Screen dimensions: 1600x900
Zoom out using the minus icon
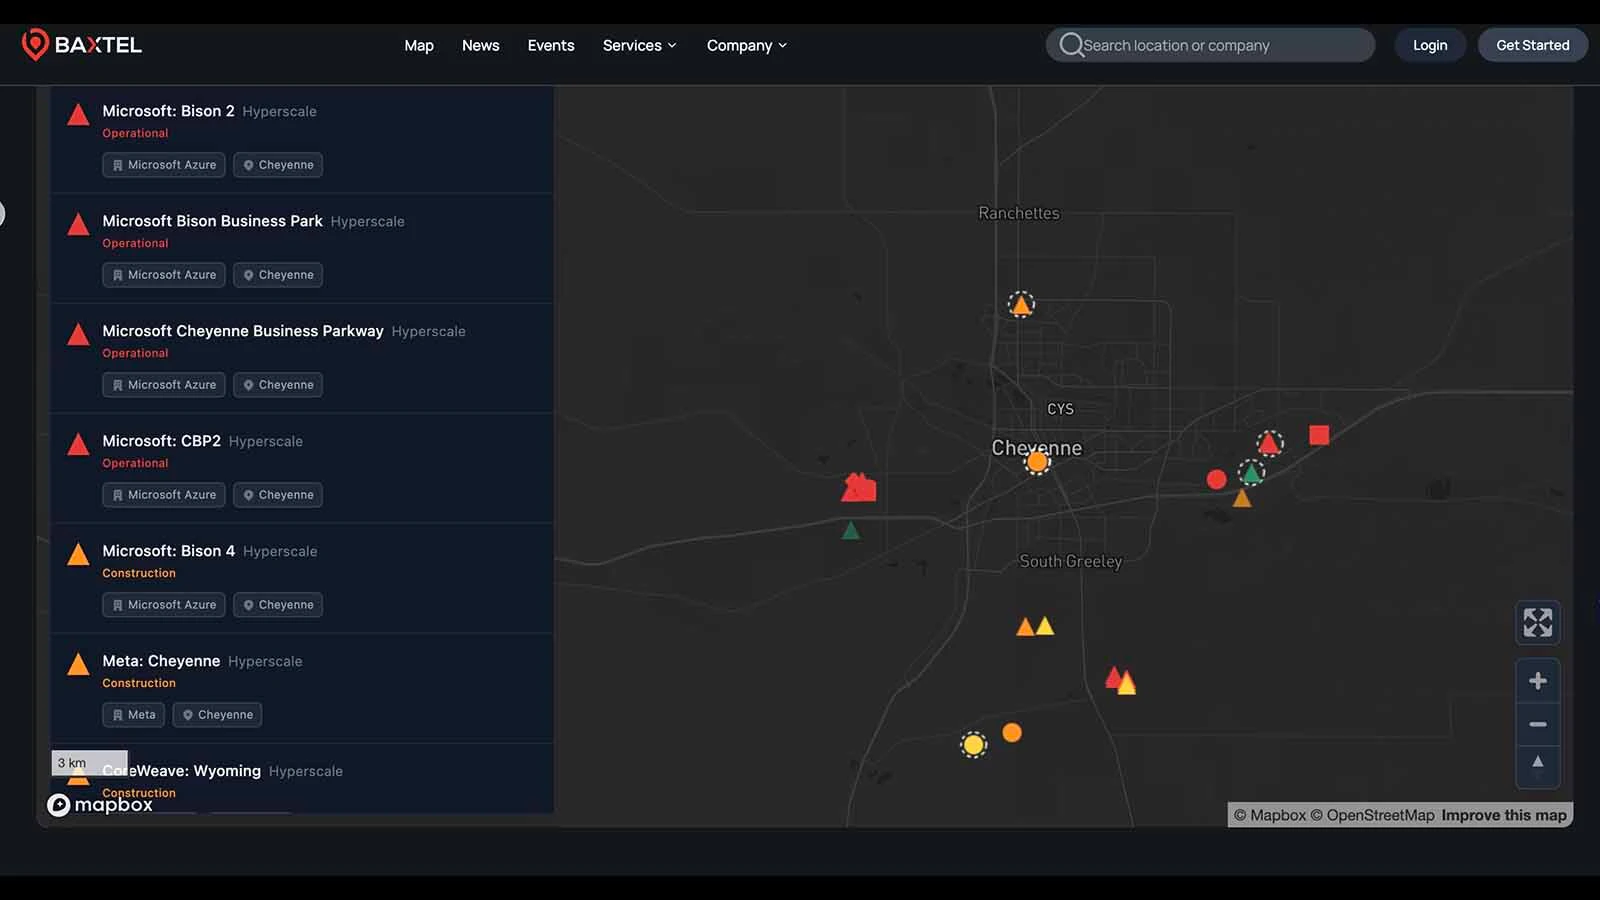pyautogui.click(x=1537, y=723)
